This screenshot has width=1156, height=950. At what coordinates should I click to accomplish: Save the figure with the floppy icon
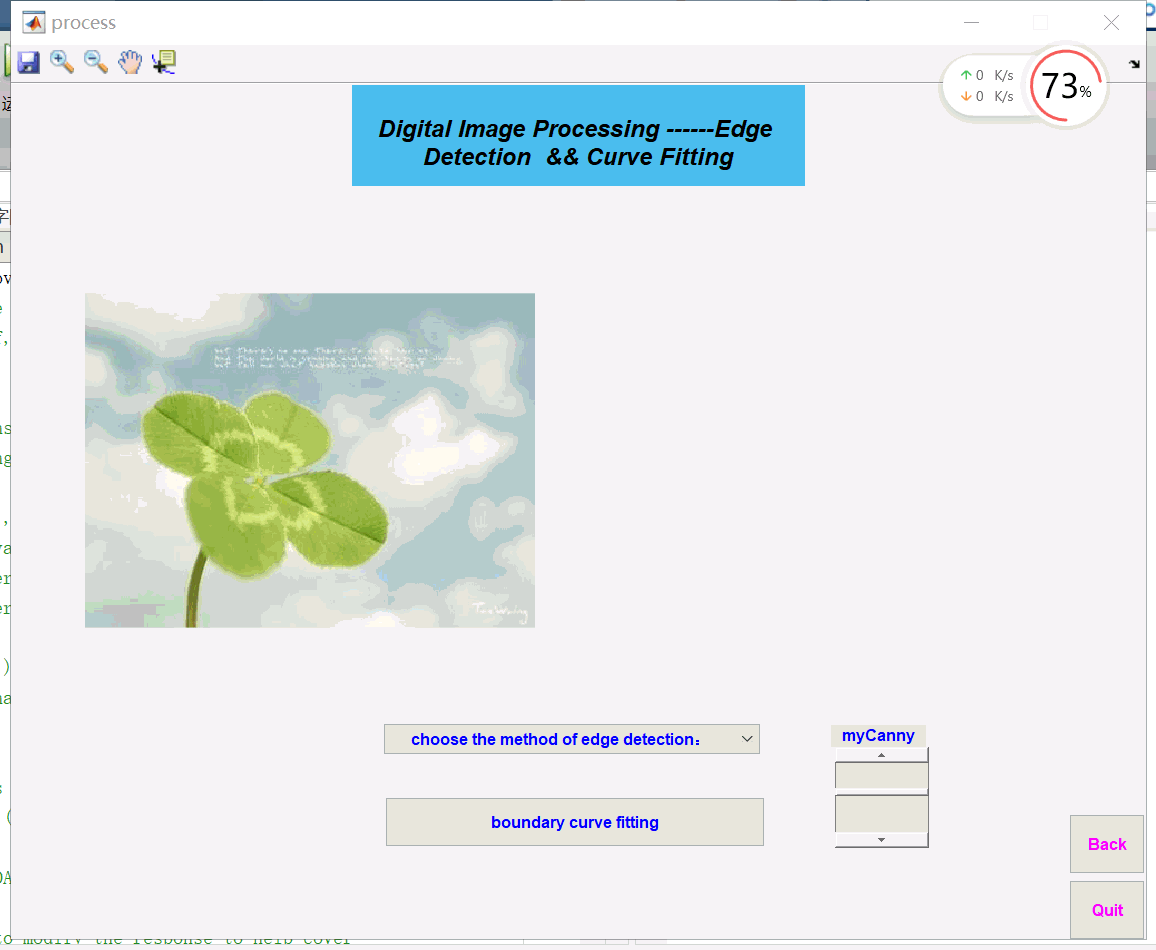[x=28, y=63]
